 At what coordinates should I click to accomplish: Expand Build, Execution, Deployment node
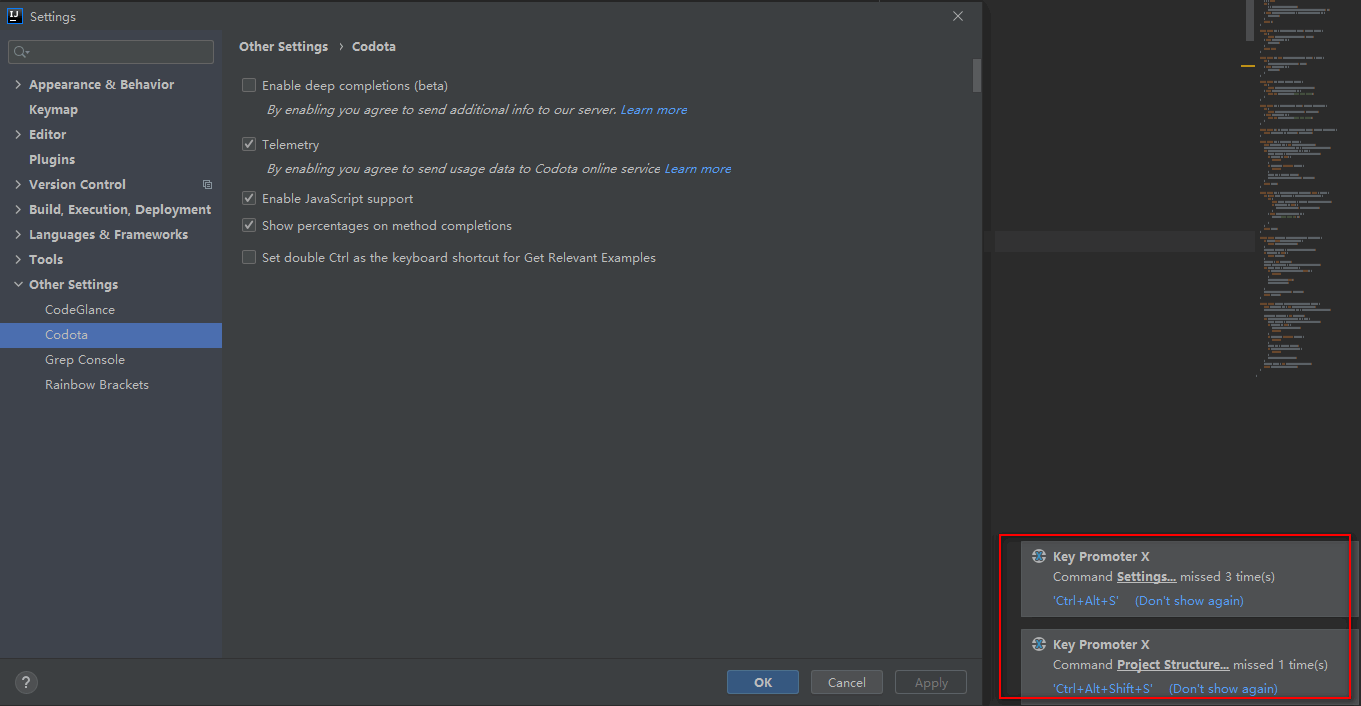point(18,210)
